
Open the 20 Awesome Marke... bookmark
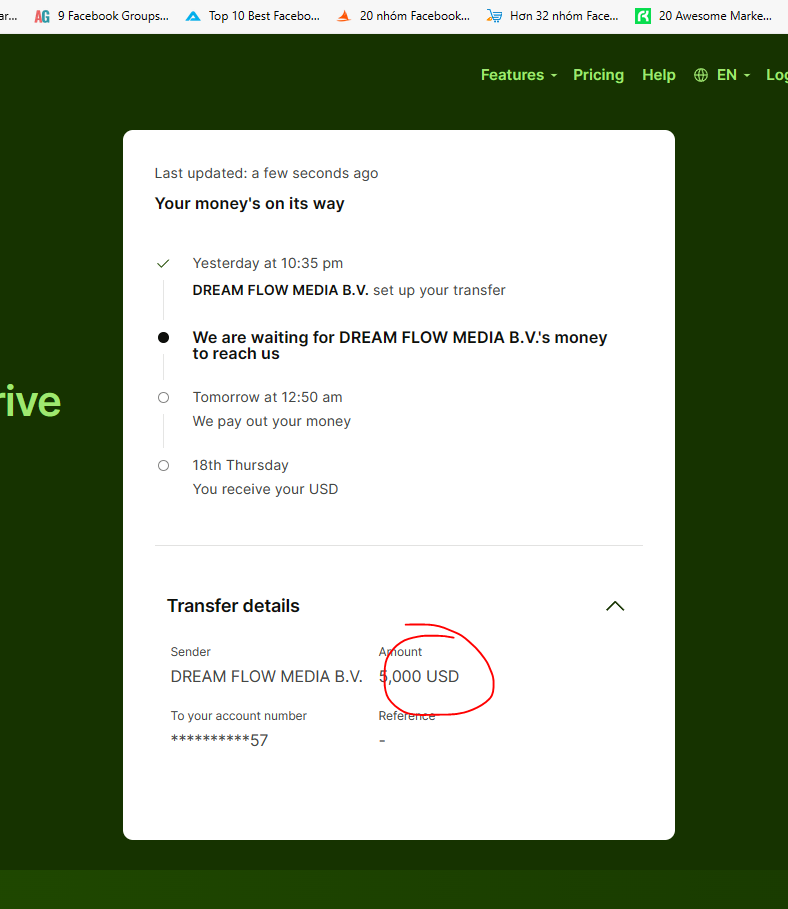(x=704, y=16)
